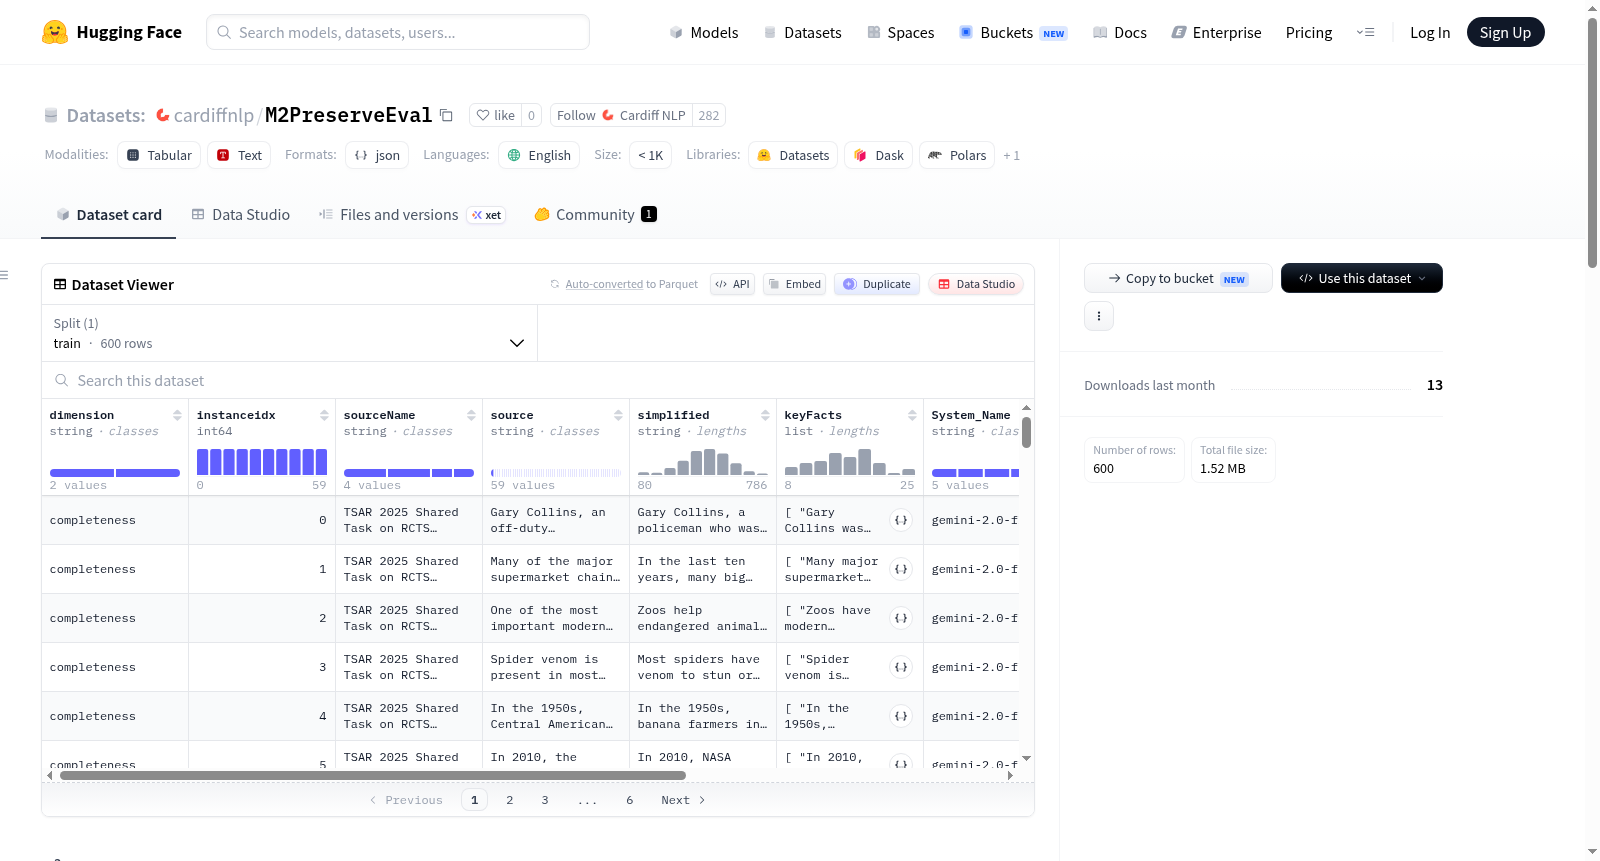This screenshot has width=1600, height=861.
Task: Click the Duplicate button
Action: click(x=877, y=284)
